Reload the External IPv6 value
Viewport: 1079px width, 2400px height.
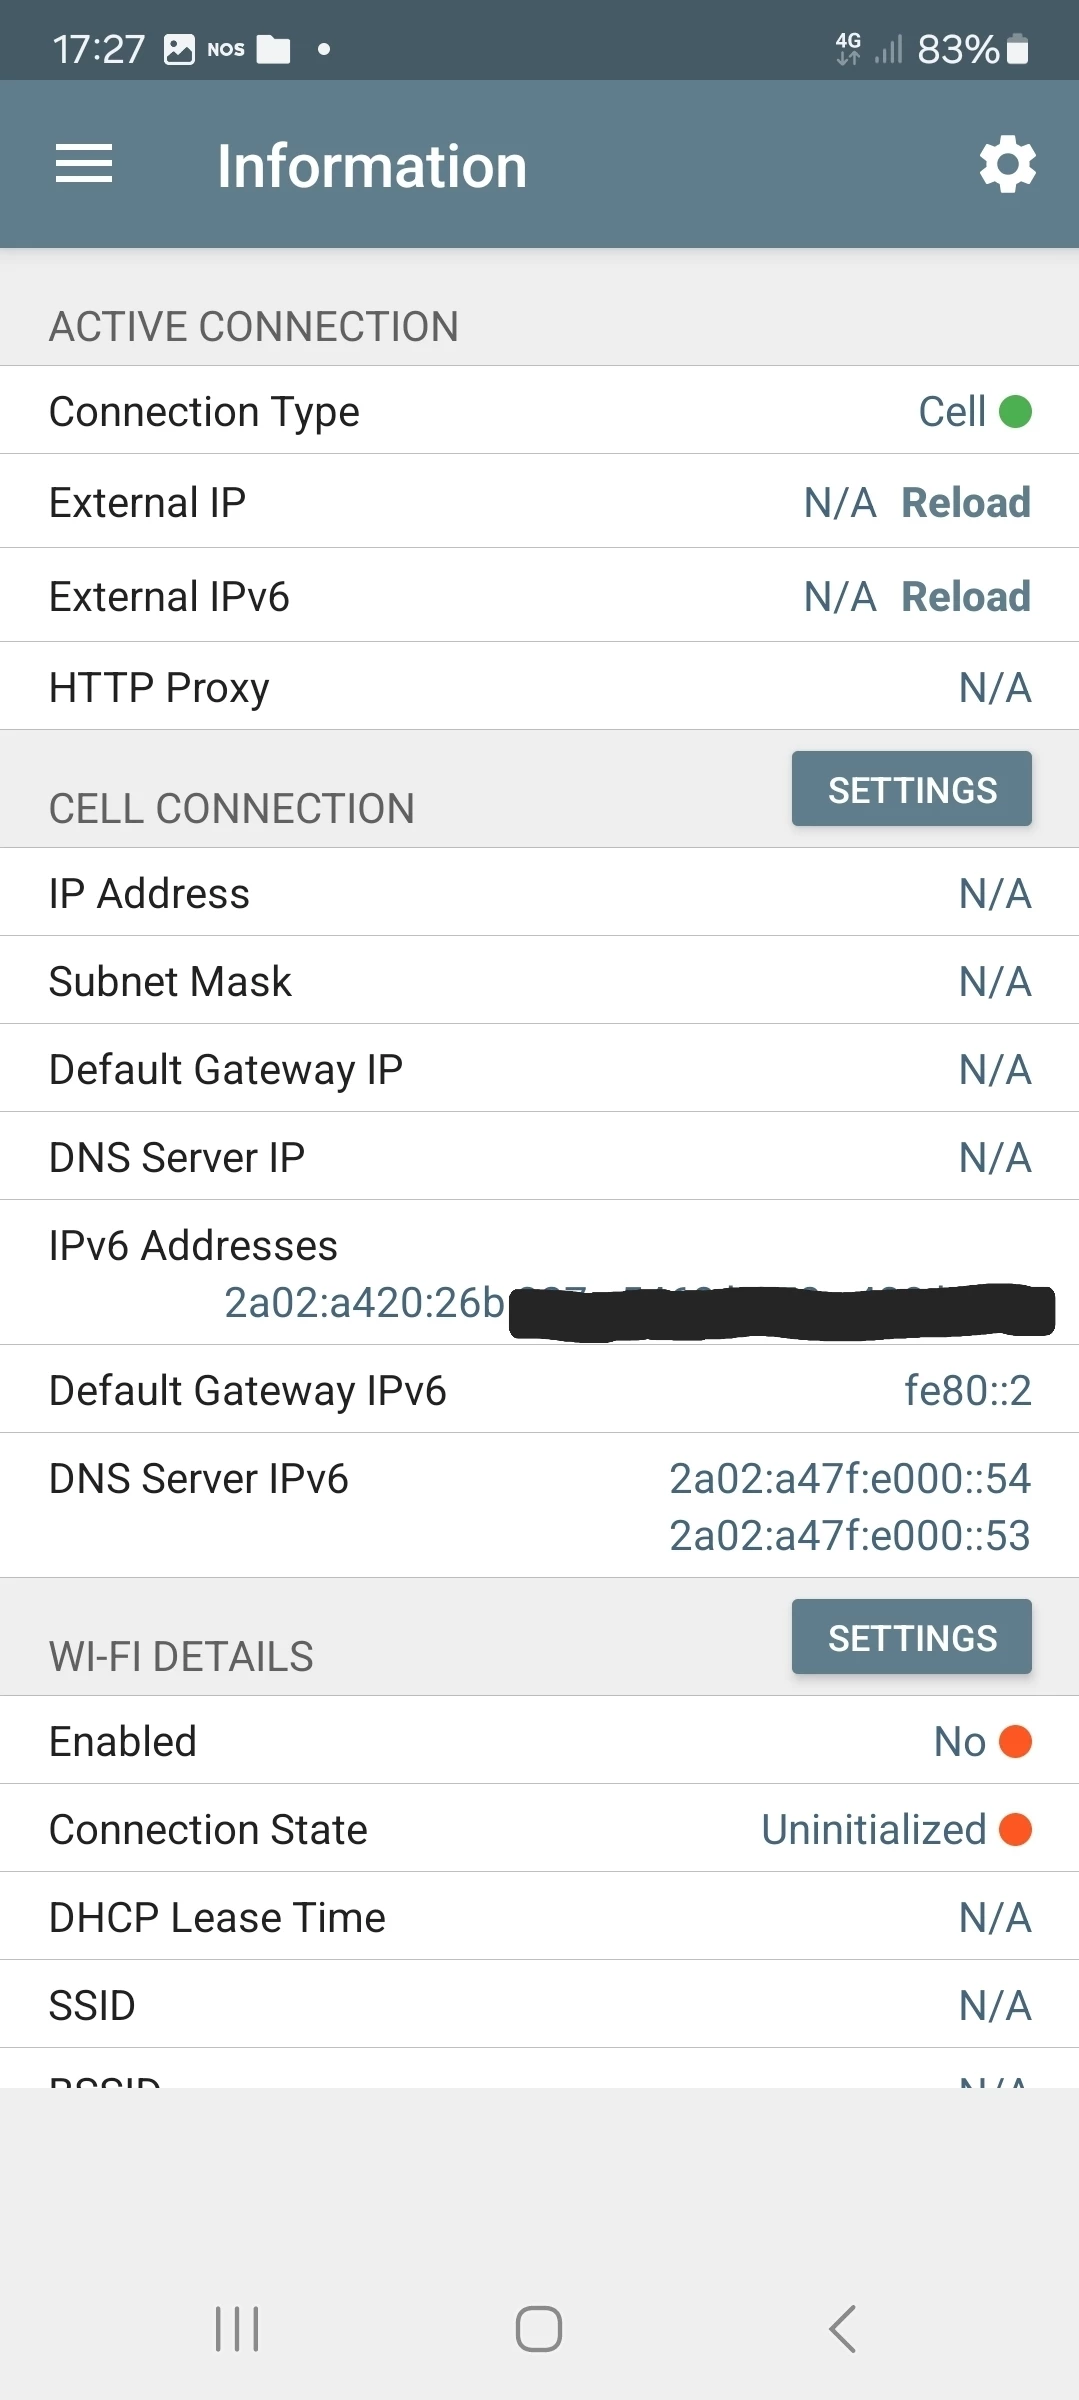coord(965,596)
